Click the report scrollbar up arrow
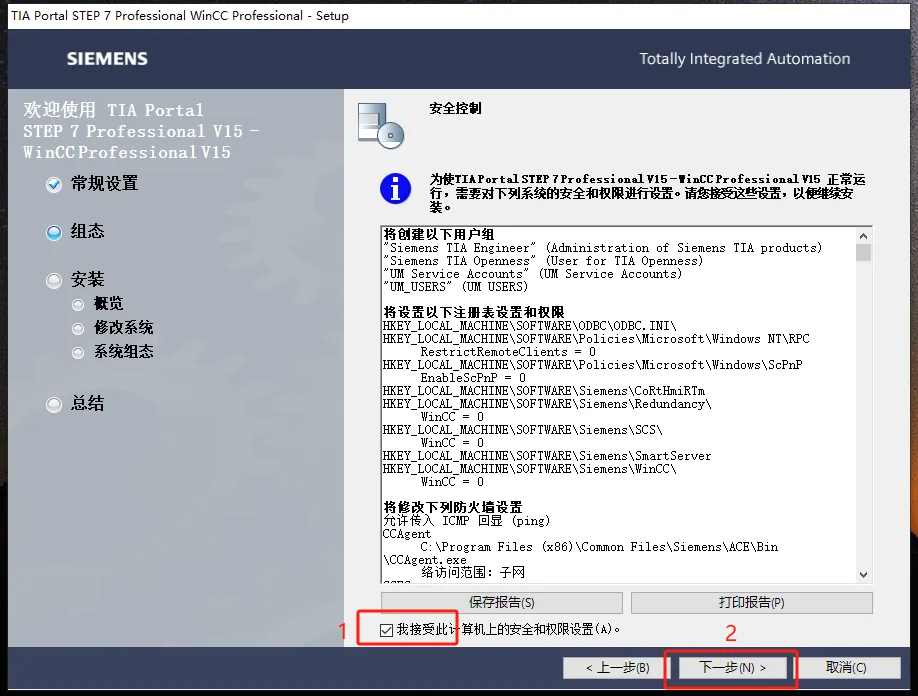The width and height of the screenshot is (918, 696). click(863, 236)
